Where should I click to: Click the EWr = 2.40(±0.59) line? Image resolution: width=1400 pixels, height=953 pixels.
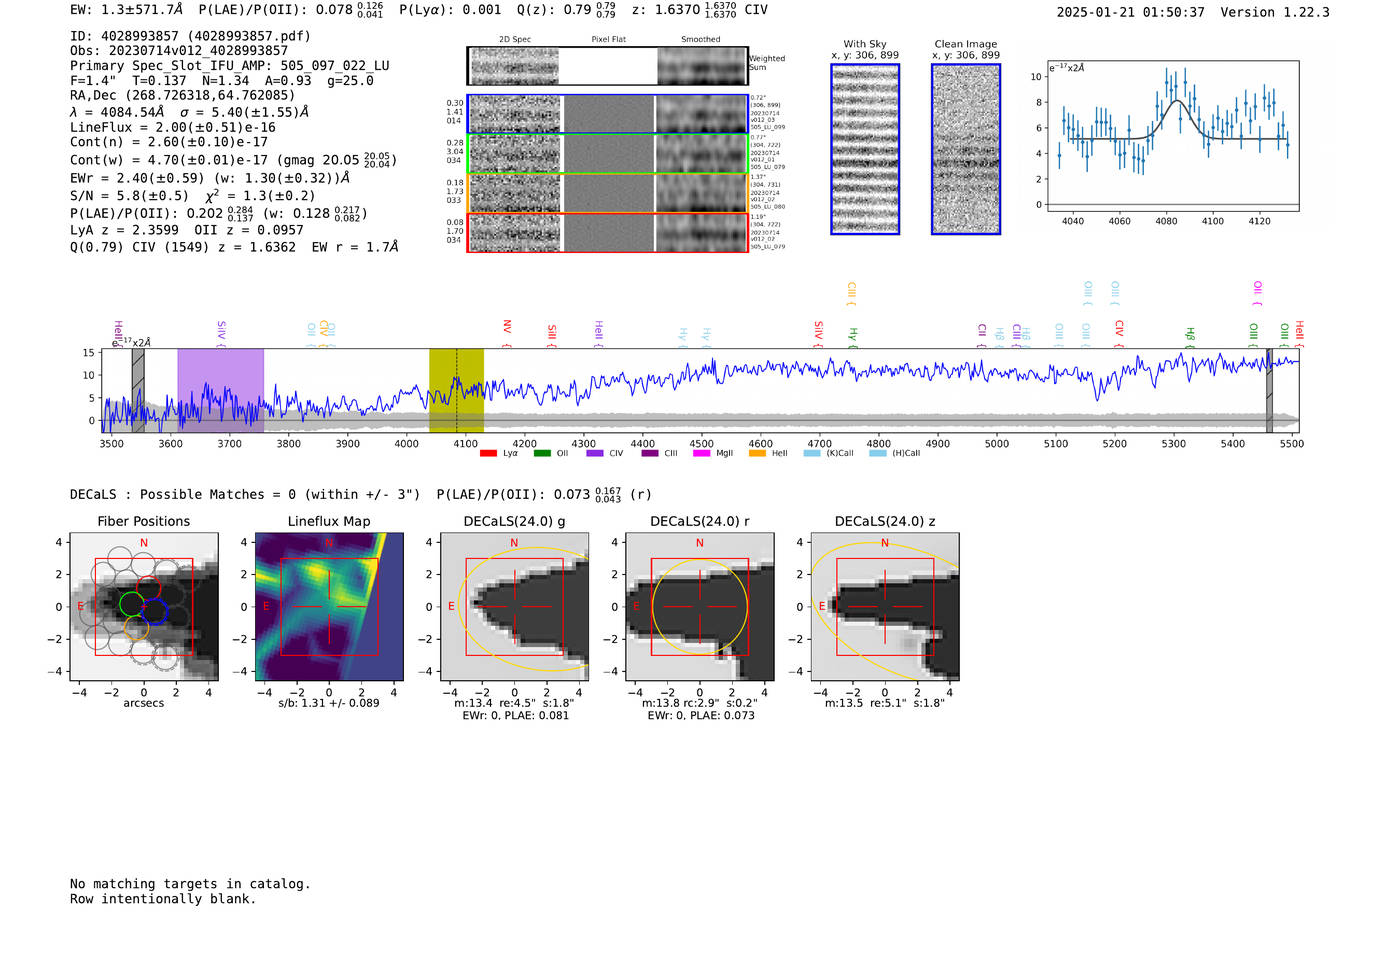(210, 178)
